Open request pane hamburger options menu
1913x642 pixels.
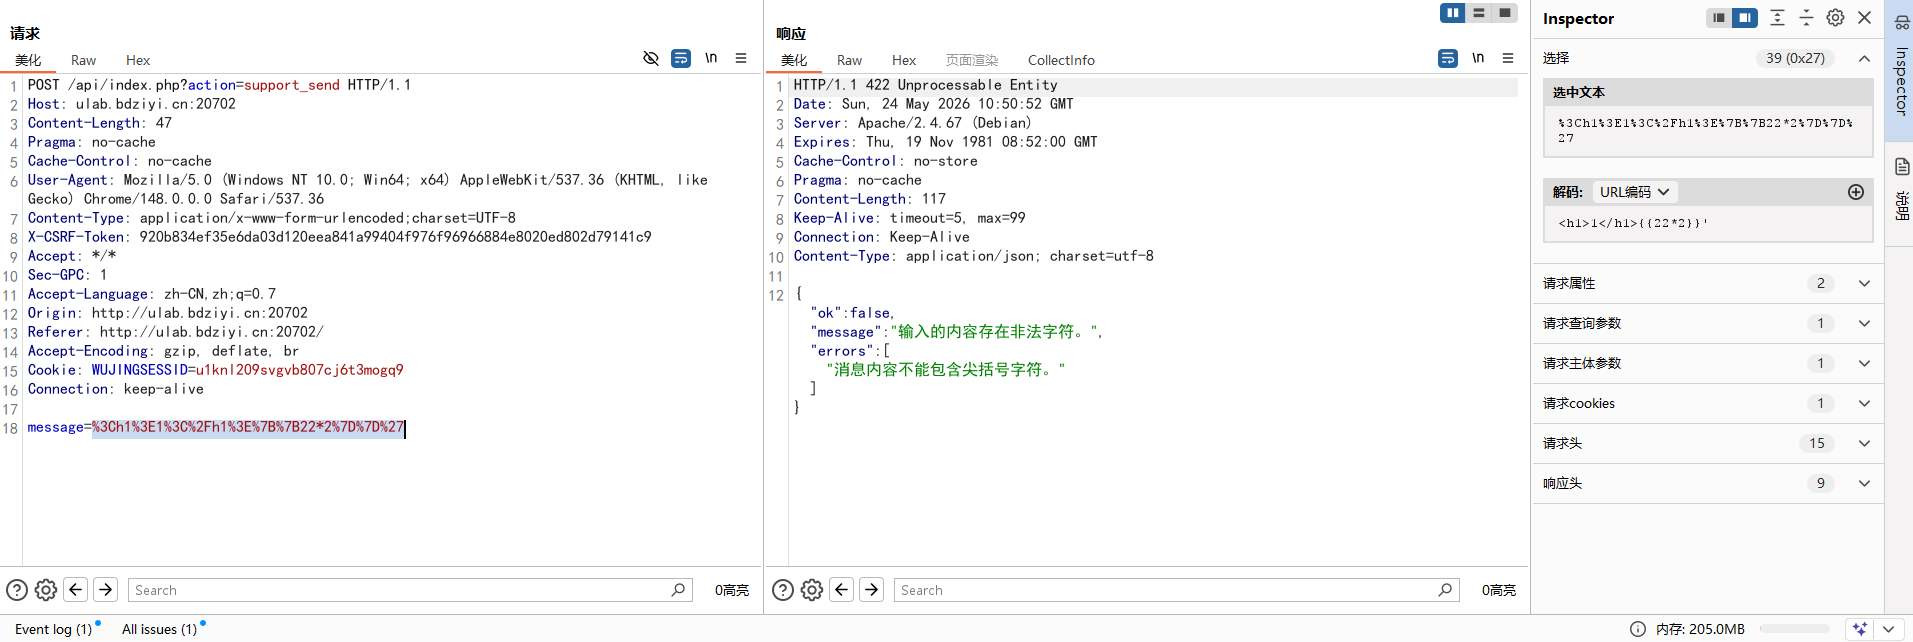pyautogui.click(x=741, y=58)
